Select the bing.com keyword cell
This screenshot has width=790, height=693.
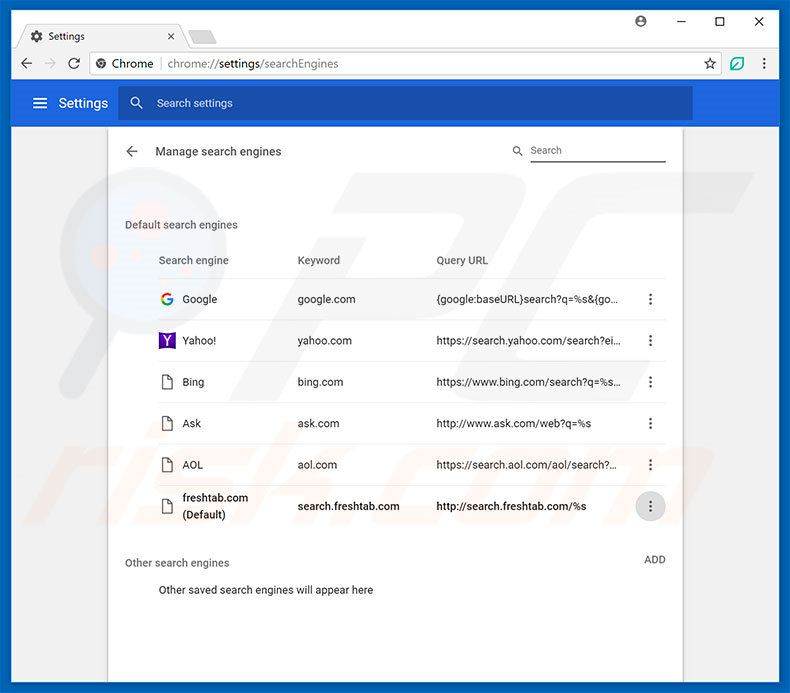tap(320, 382)
